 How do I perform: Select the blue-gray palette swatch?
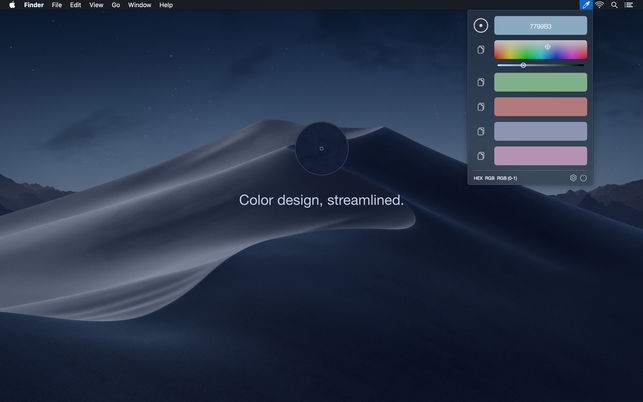coord(540,131)
